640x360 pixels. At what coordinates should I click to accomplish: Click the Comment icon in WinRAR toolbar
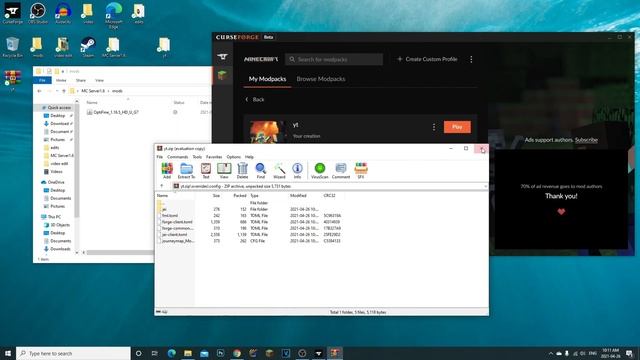(x=341, y=171)
